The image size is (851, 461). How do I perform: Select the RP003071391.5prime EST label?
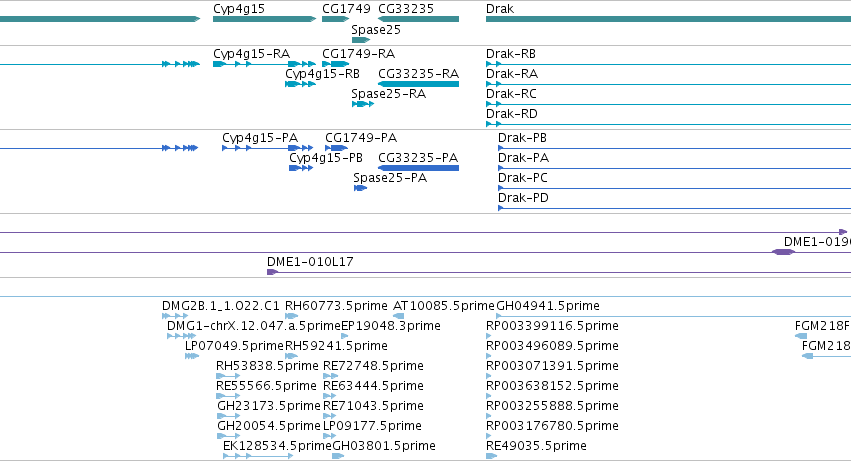click(x=552, y=367)
